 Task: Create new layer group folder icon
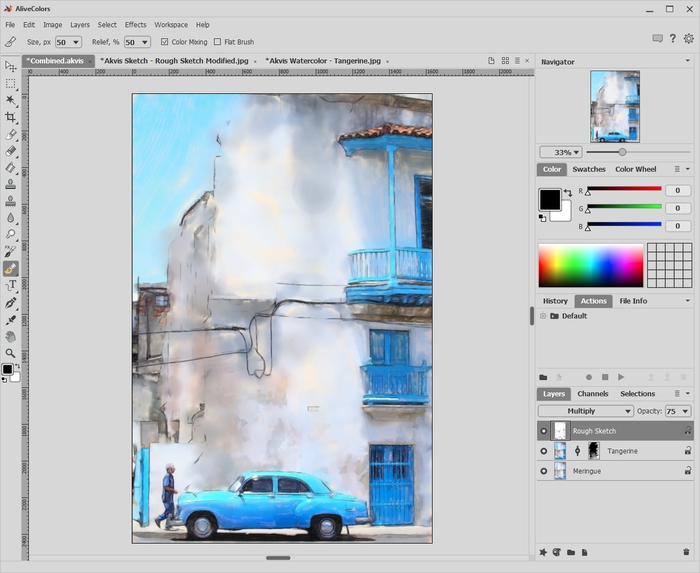click(x=571, y=552)
